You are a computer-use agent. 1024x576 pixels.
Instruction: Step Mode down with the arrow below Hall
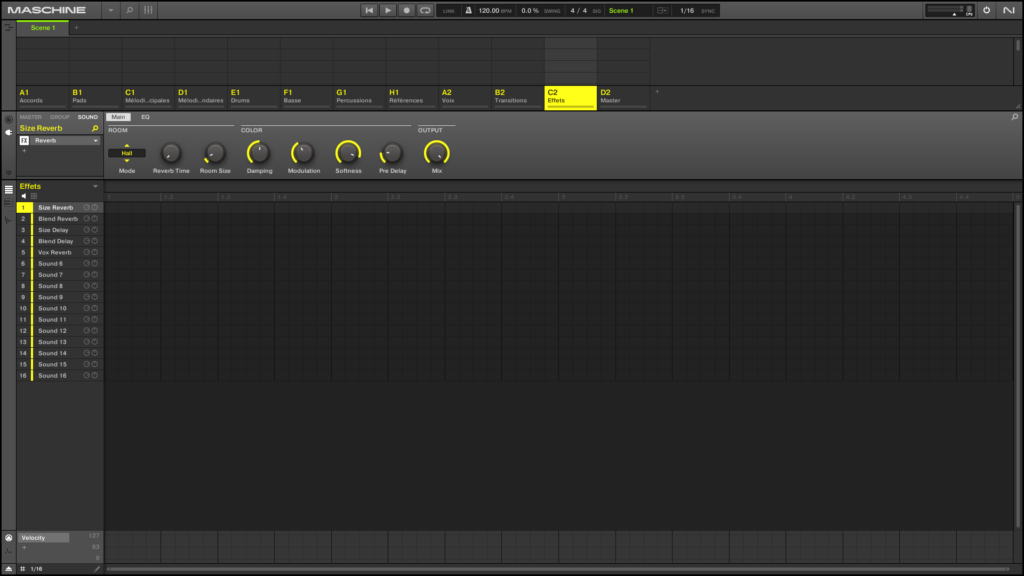(x=127, y=160)
